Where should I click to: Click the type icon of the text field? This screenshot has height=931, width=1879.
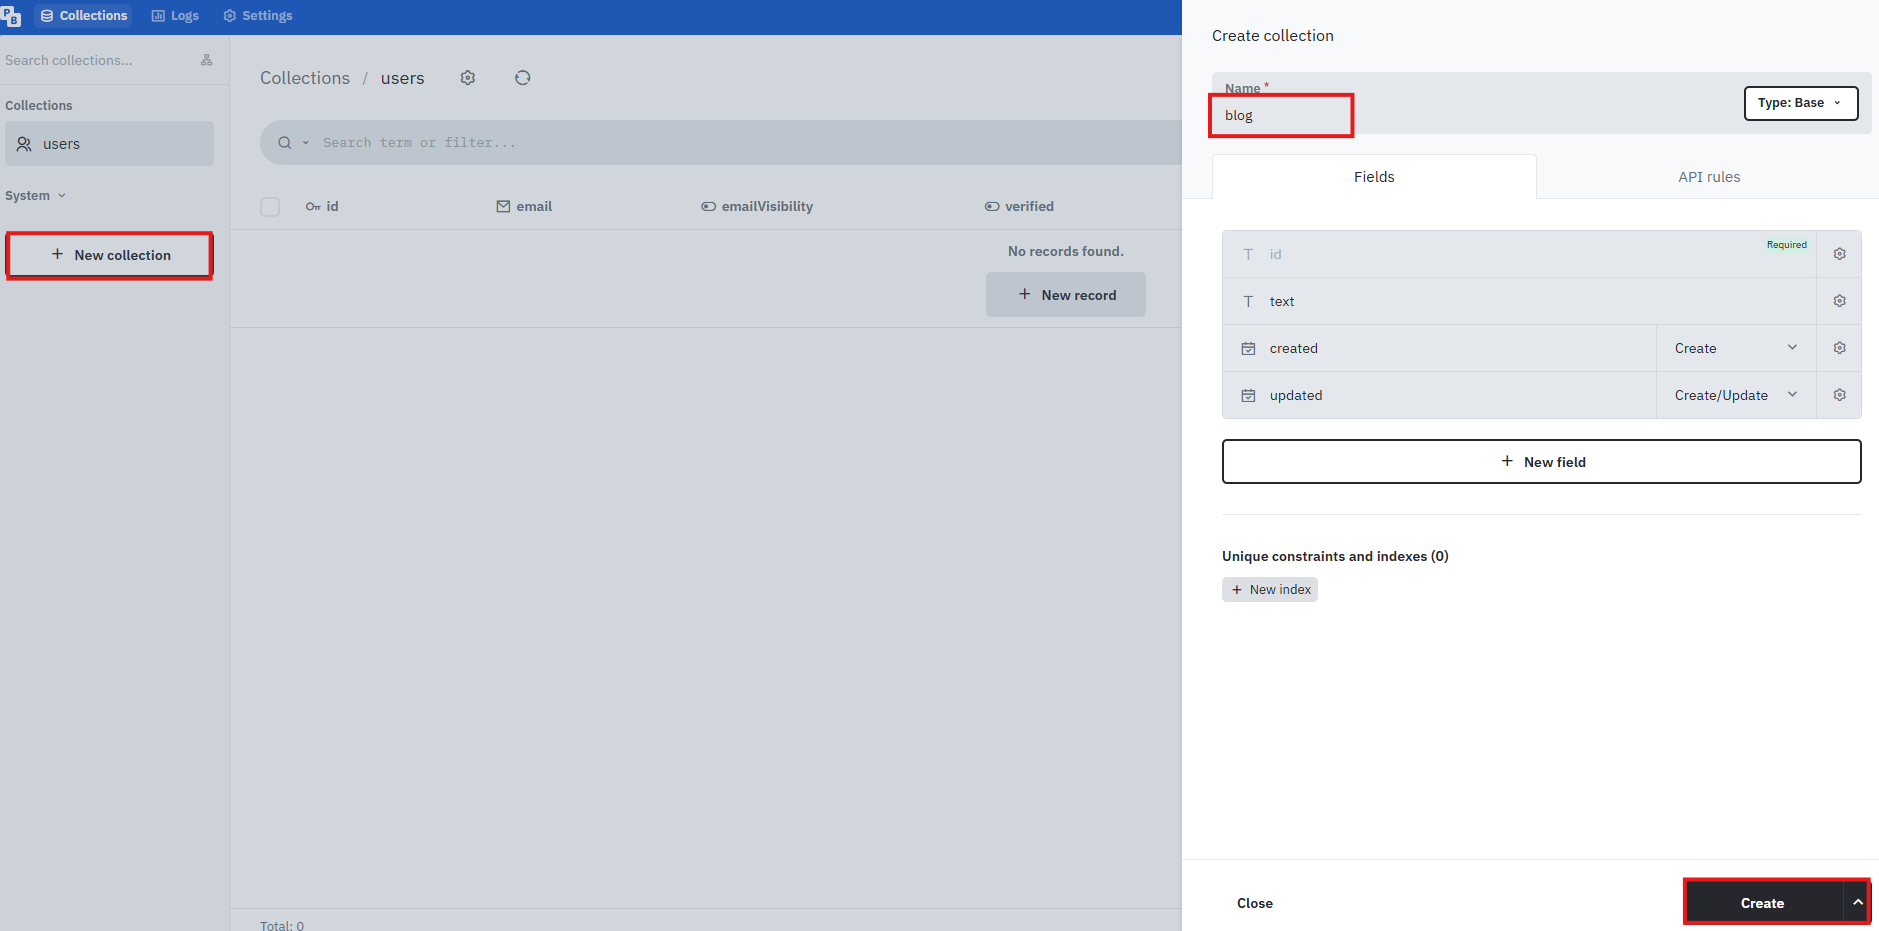coord(1248,301)
